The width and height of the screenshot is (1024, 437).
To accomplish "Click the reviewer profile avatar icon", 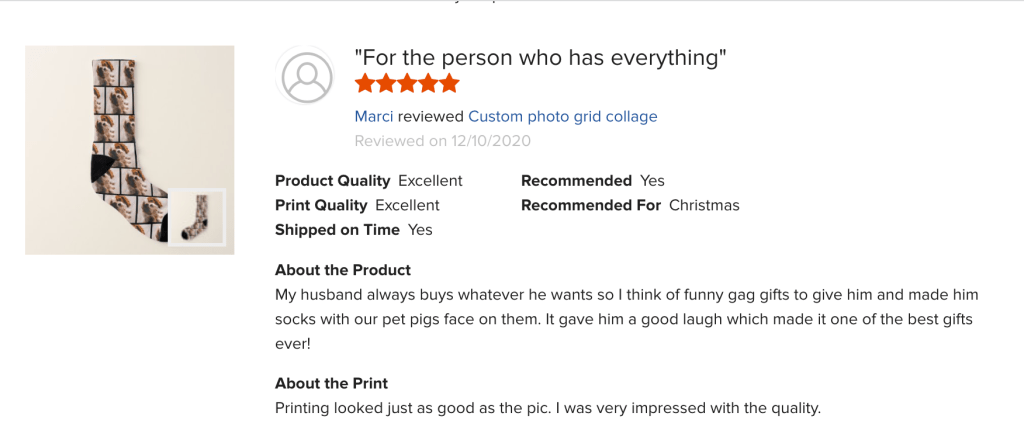I will (307, 76).
